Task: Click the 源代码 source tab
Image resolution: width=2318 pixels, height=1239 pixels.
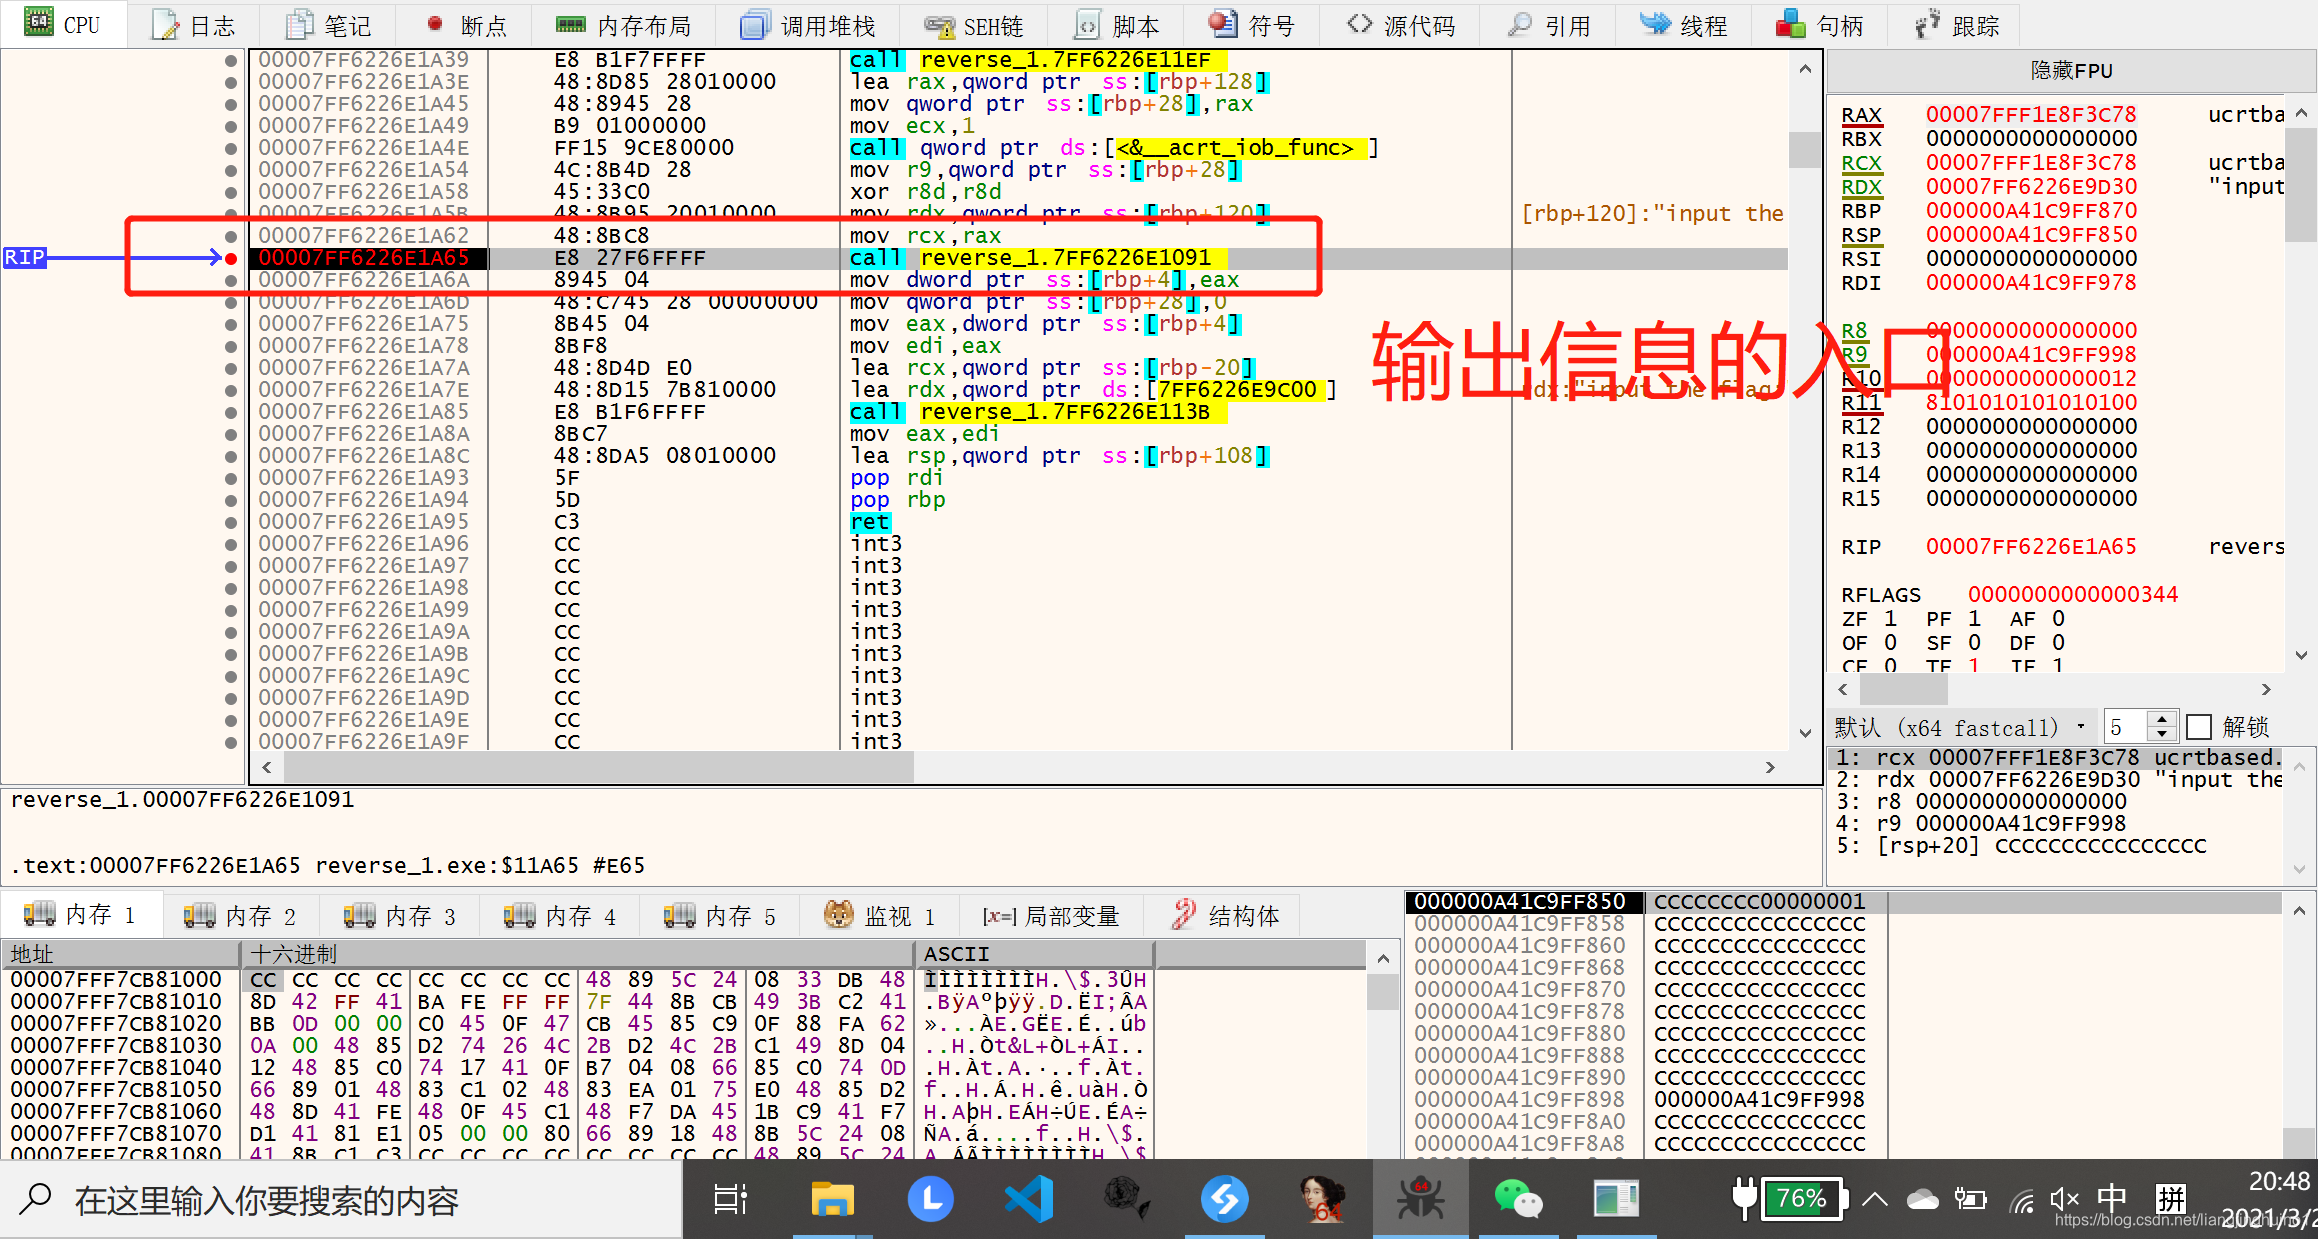Action: click(1401, 25)
